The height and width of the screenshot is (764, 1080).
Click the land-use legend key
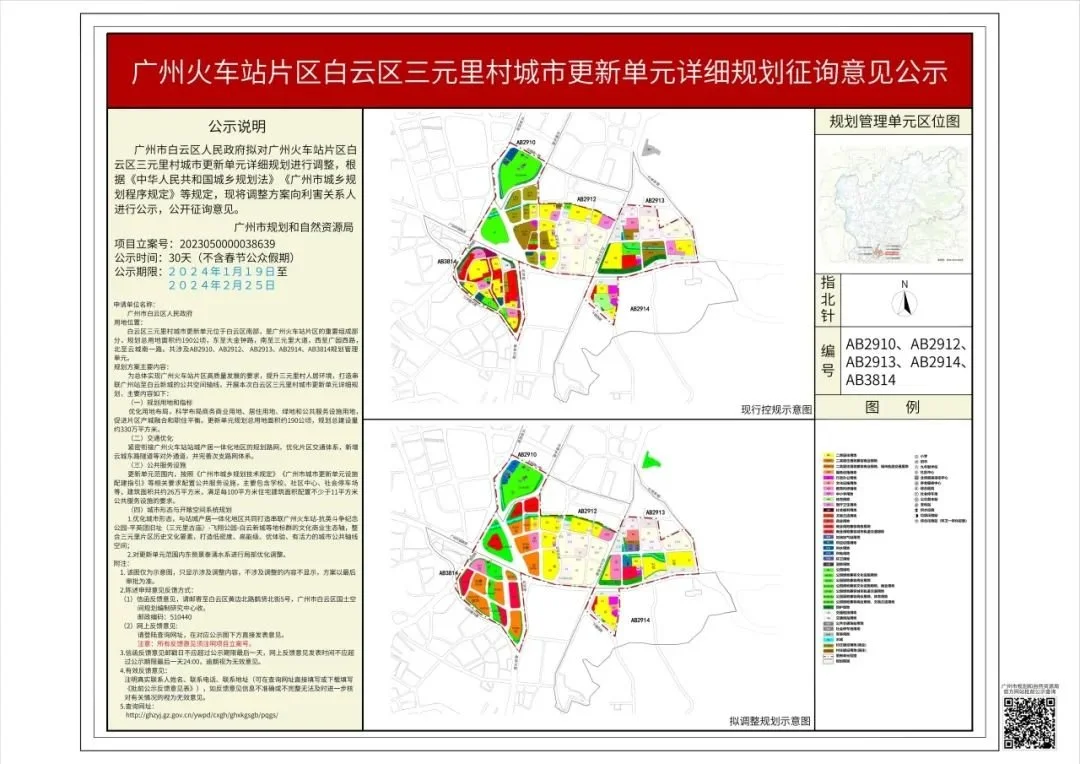[893, 557]
